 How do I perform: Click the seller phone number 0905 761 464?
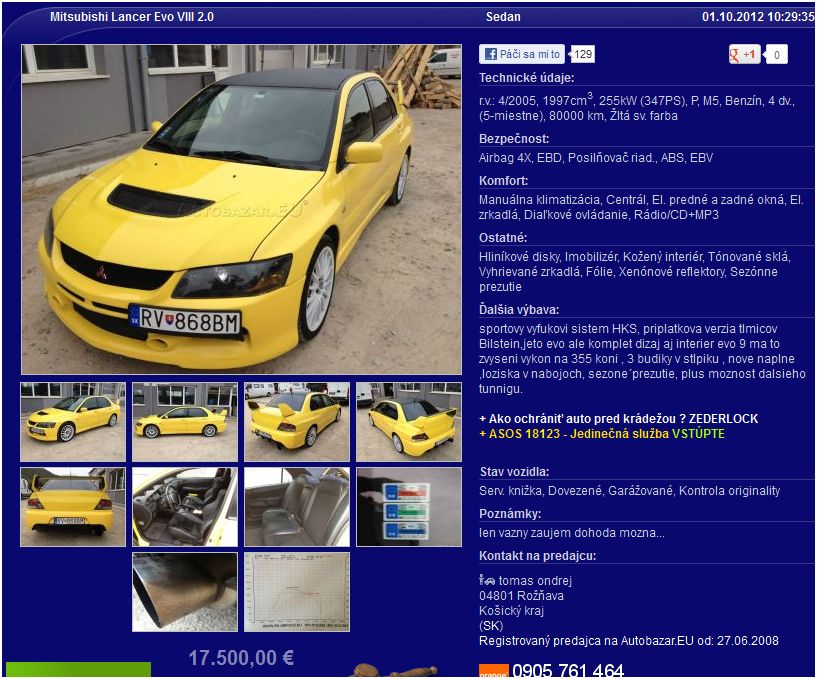pyautogui.click(x=568, y=670)
